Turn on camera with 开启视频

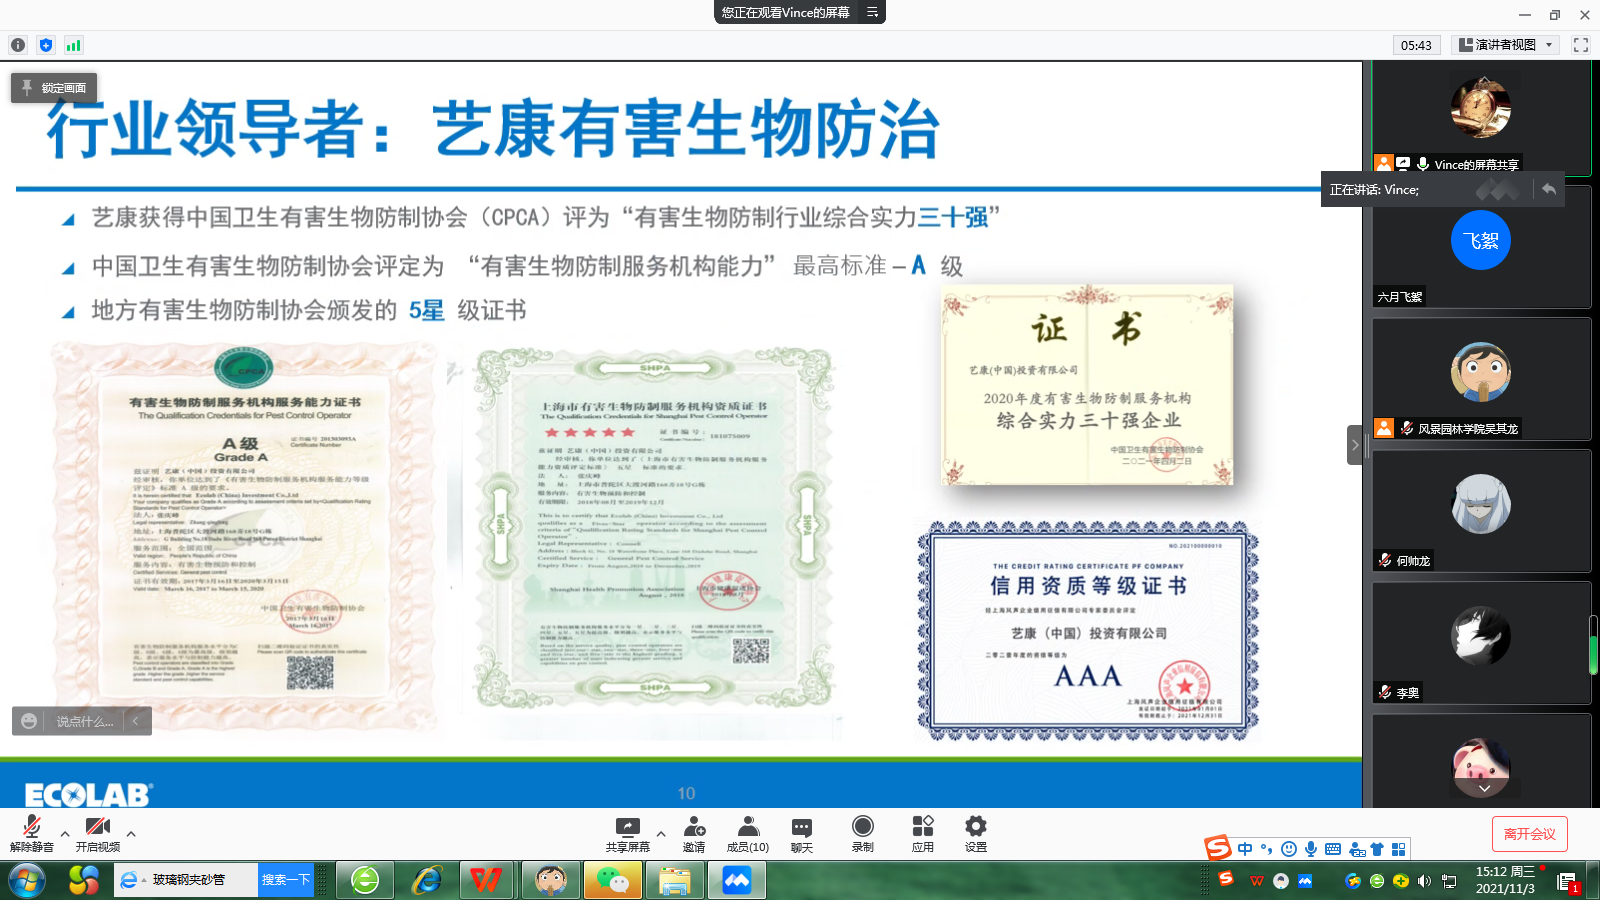pos(98,833)
